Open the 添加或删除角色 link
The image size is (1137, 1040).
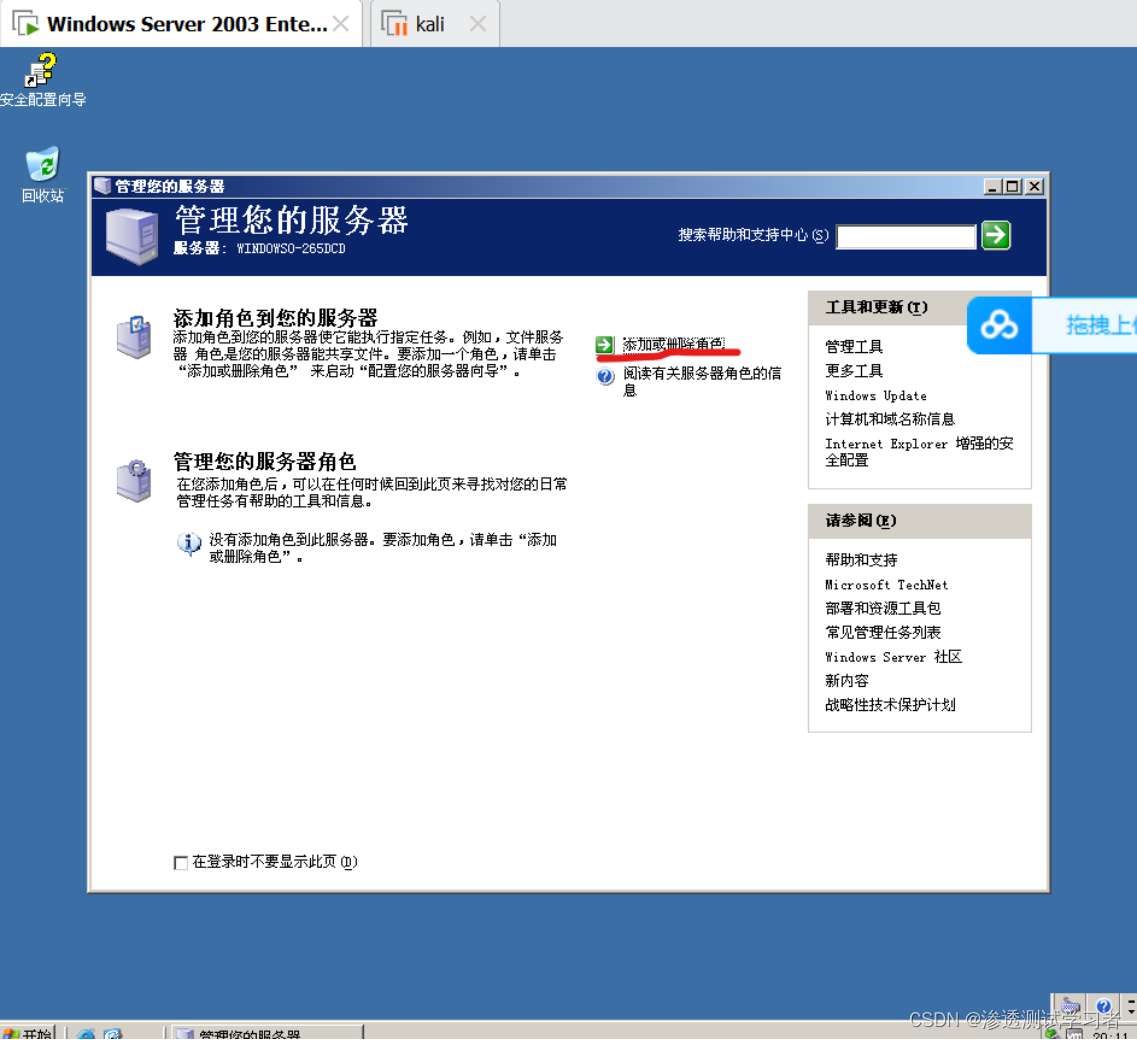click(674, 344)
